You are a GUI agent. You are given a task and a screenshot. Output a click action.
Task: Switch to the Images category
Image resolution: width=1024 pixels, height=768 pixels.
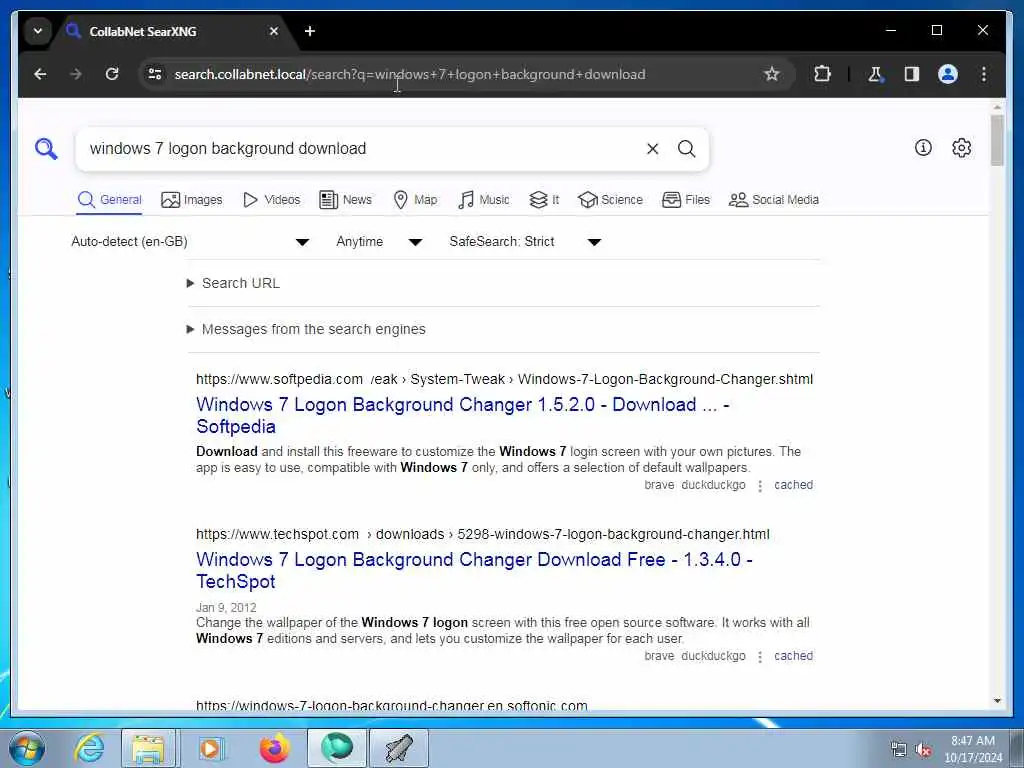click(x=191, y=200)
